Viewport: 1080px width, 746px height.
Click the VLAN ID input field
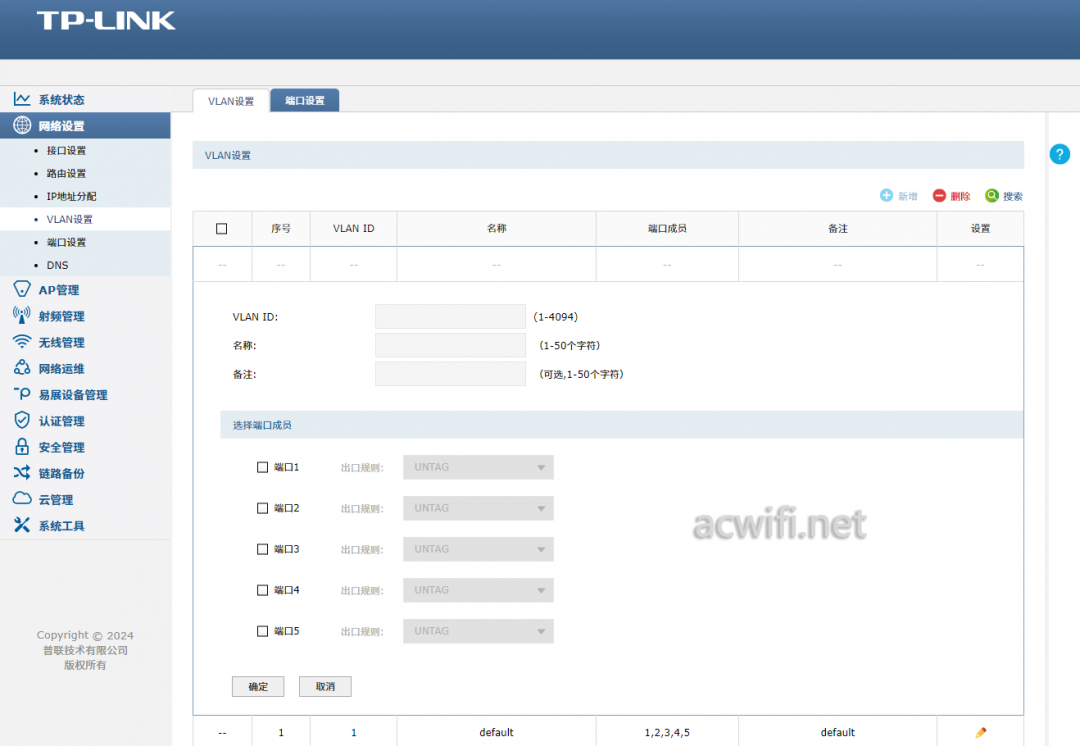pos(450,317)
